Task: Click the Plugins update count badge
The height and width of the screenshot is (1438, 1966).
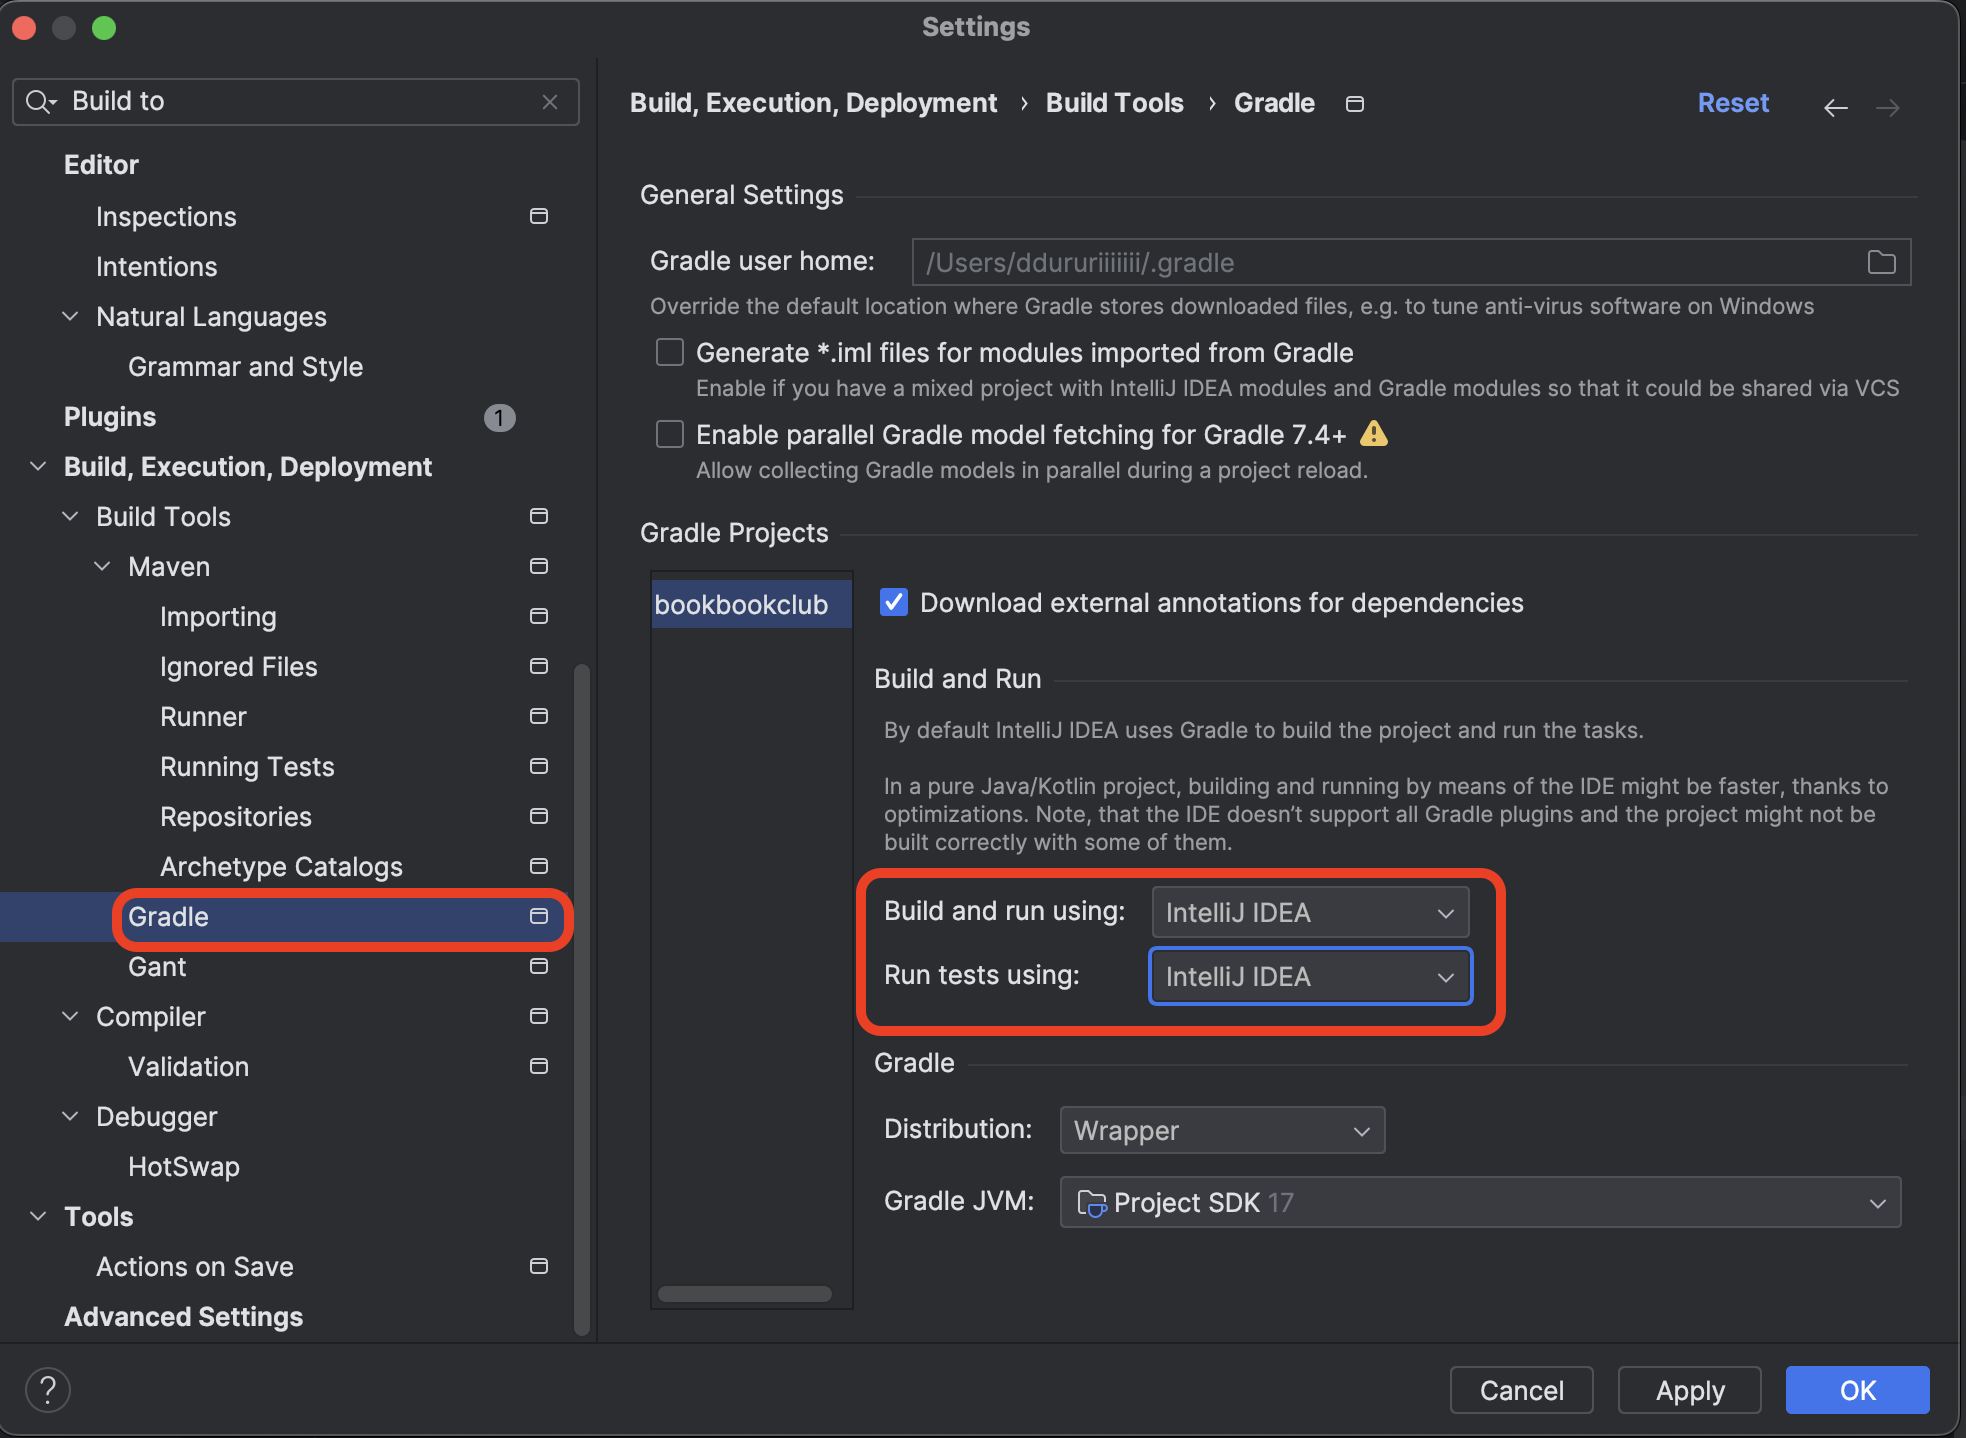Action: (x=499, y=417)
